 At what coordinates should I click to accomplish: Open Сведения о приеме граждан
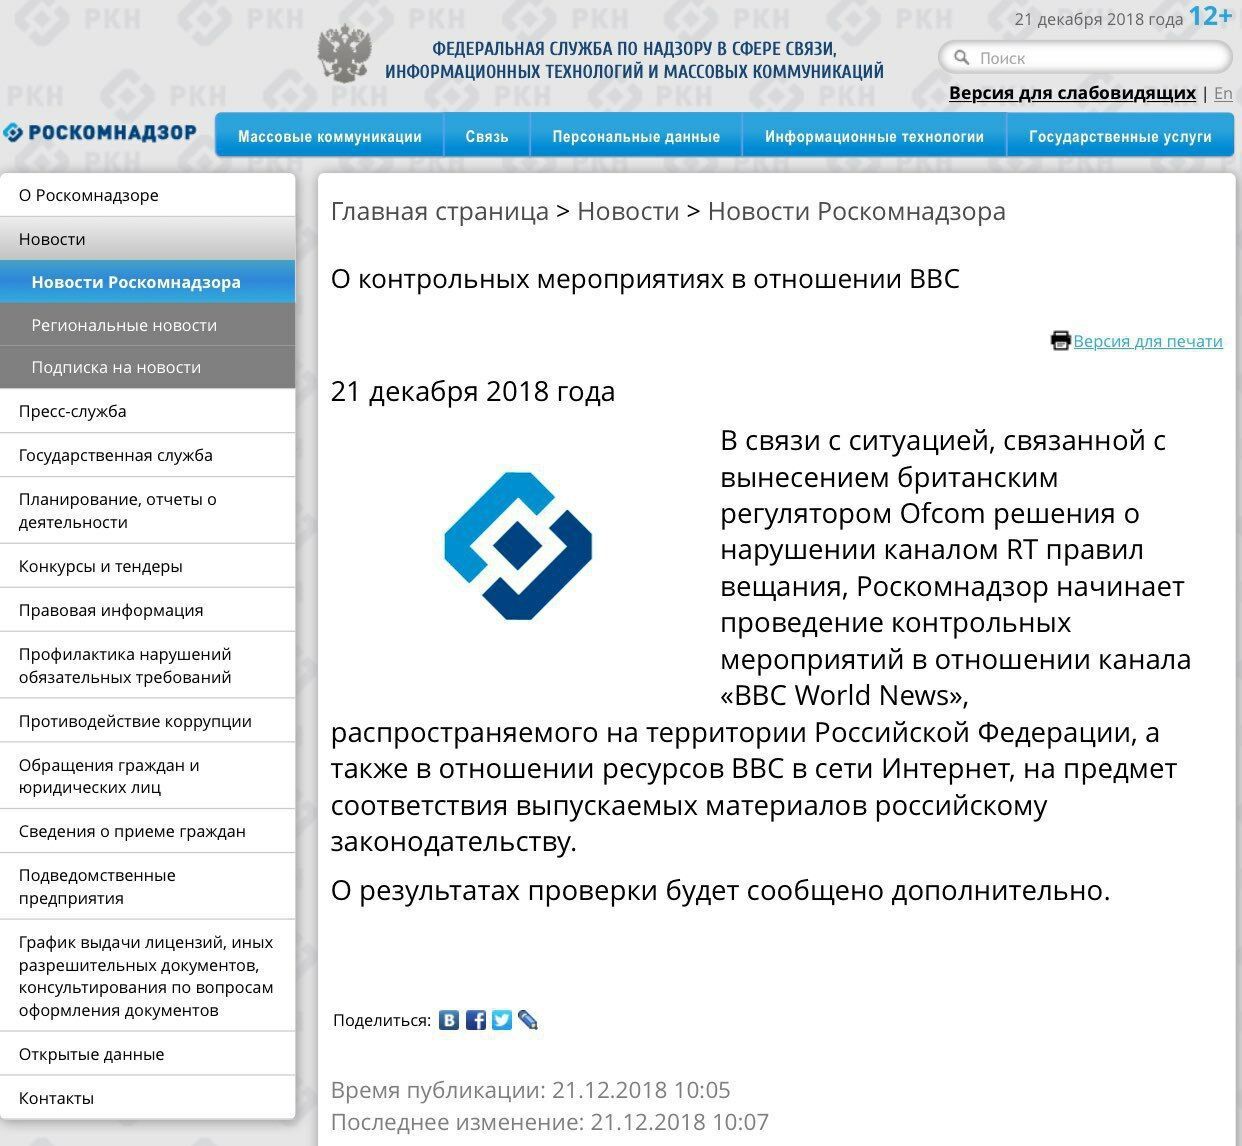148,831
